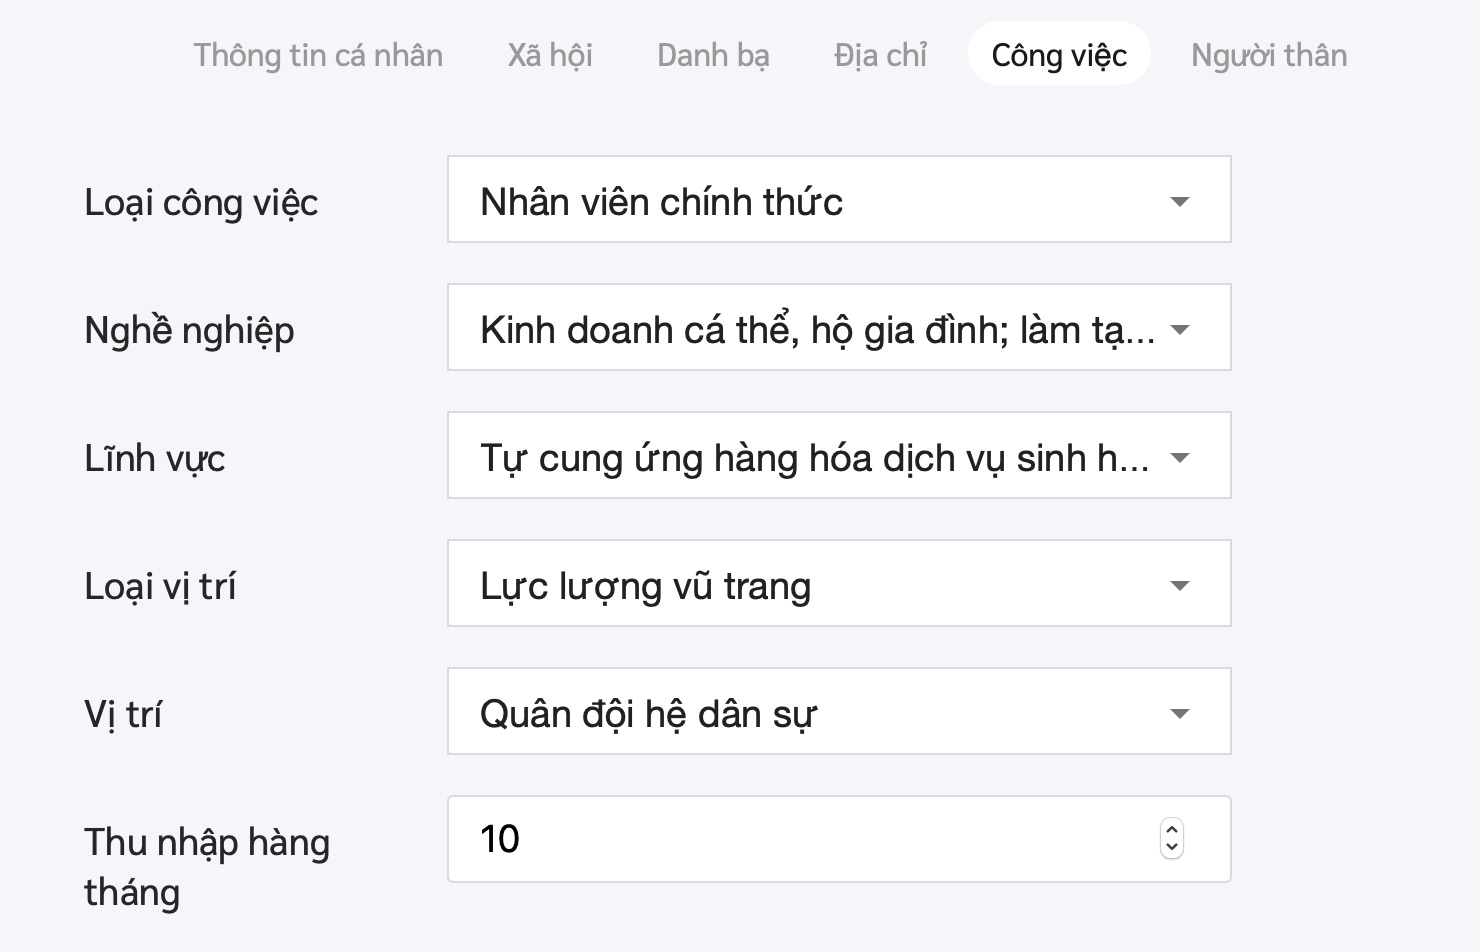The height and width of the screenshot is (952, 1480).
Task: Select the Địa chỉ tab
Action: (880, 55)
